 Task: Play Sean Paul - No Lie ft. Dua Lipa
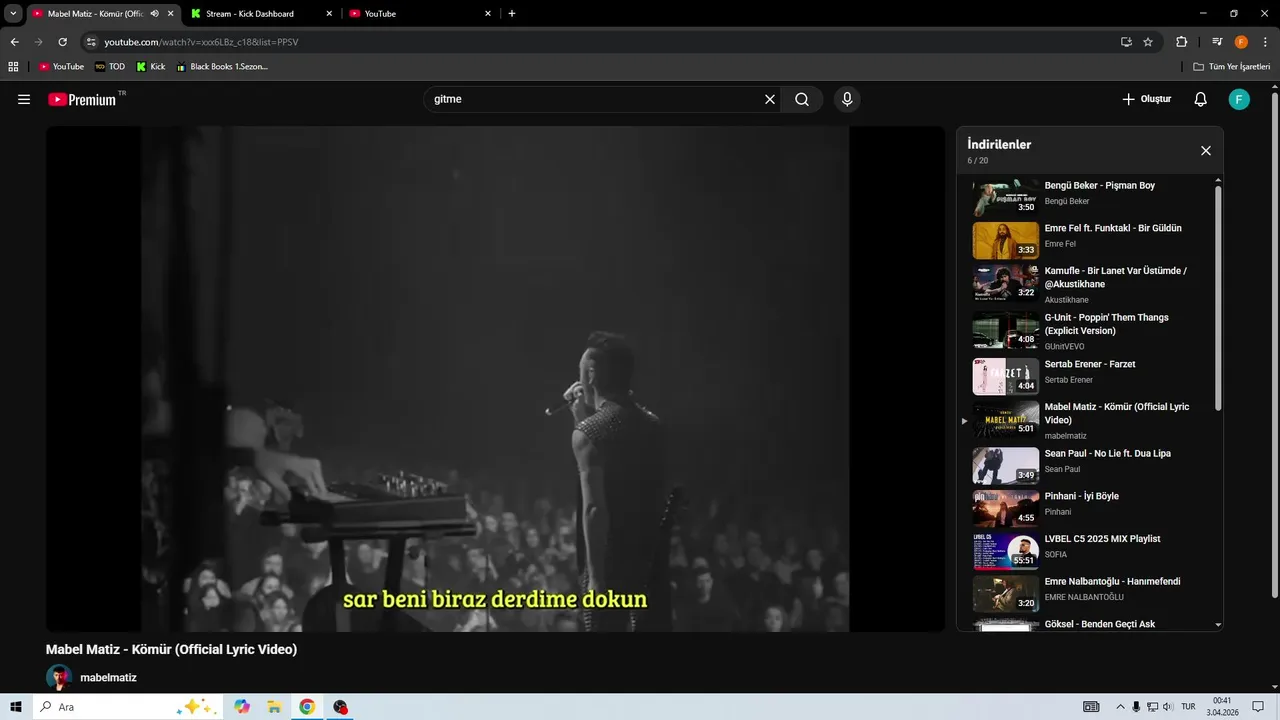[x=1090, y=465]
